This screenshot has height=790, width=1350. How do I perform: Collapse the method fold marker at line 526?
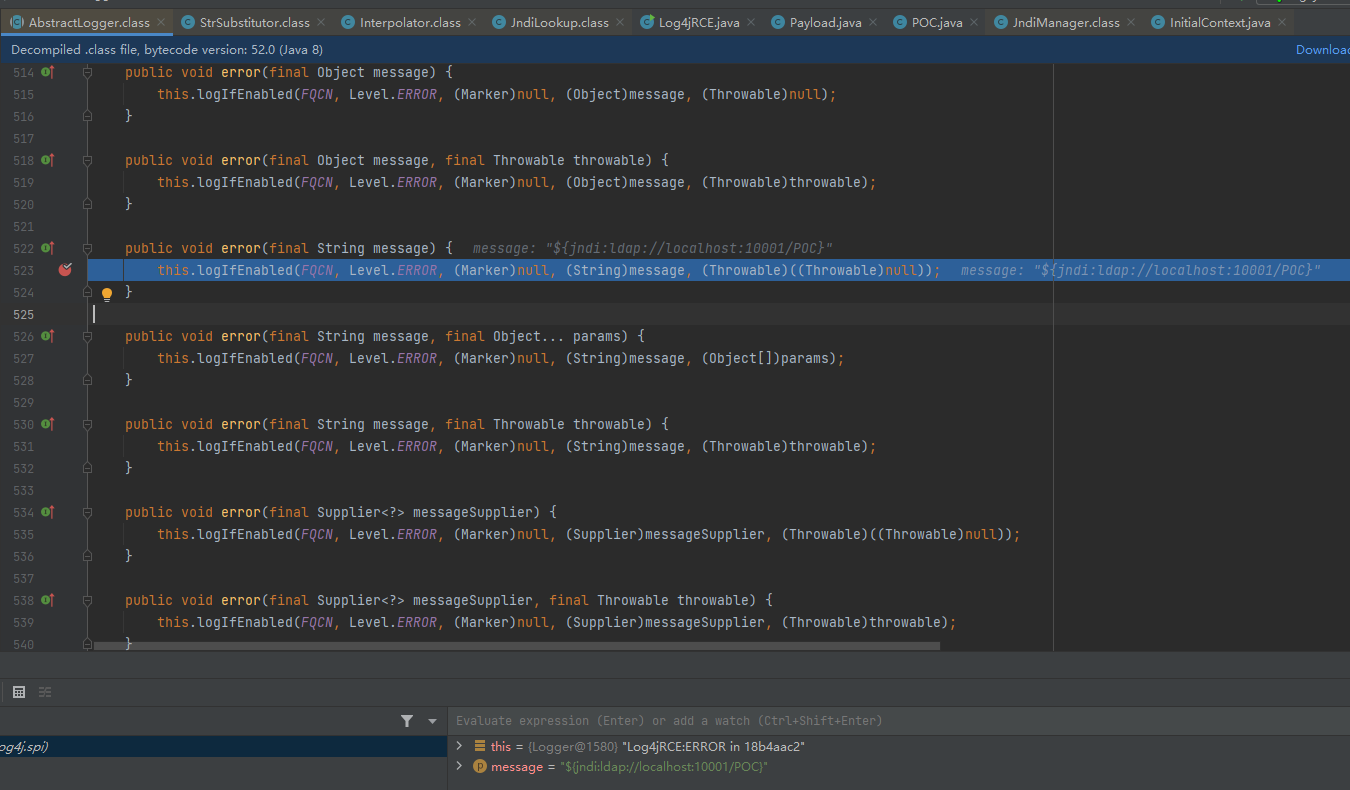[88, 336]
